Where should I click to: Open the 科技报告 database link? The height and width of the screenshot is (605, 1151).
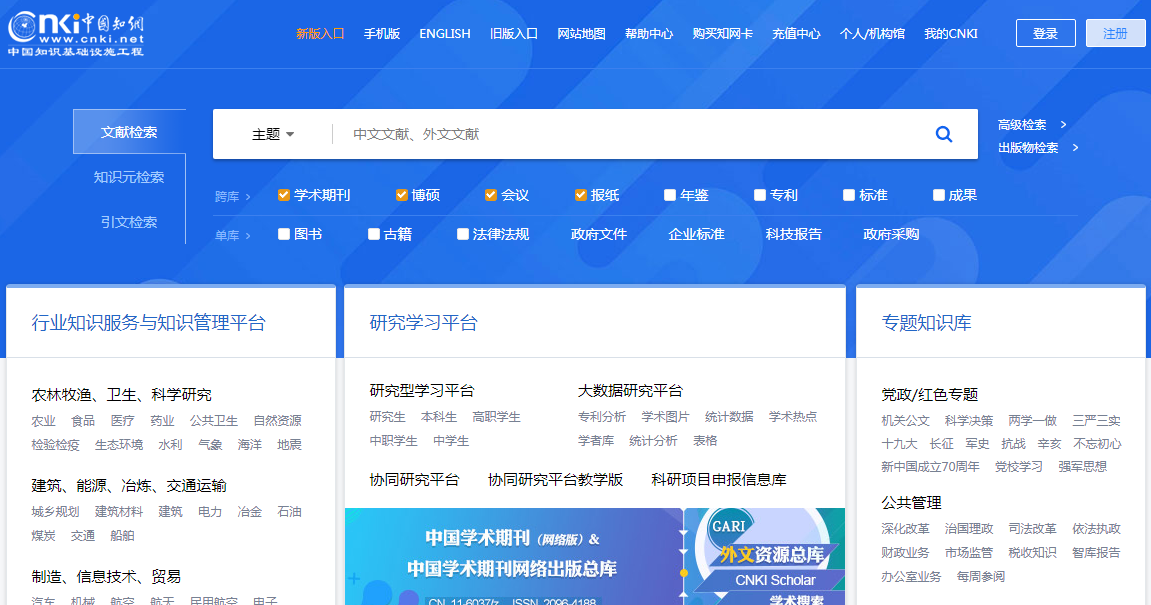(794, 234)
